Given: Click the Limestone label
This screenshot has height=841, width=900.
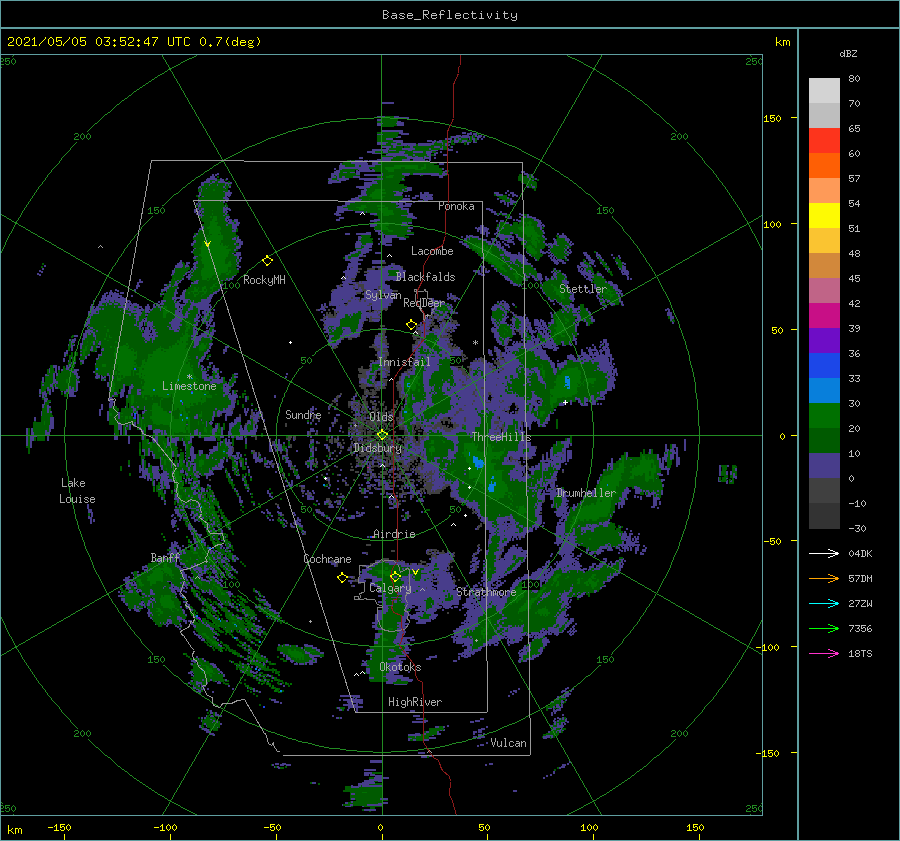Looking at the screenshot, I should 189,386.
